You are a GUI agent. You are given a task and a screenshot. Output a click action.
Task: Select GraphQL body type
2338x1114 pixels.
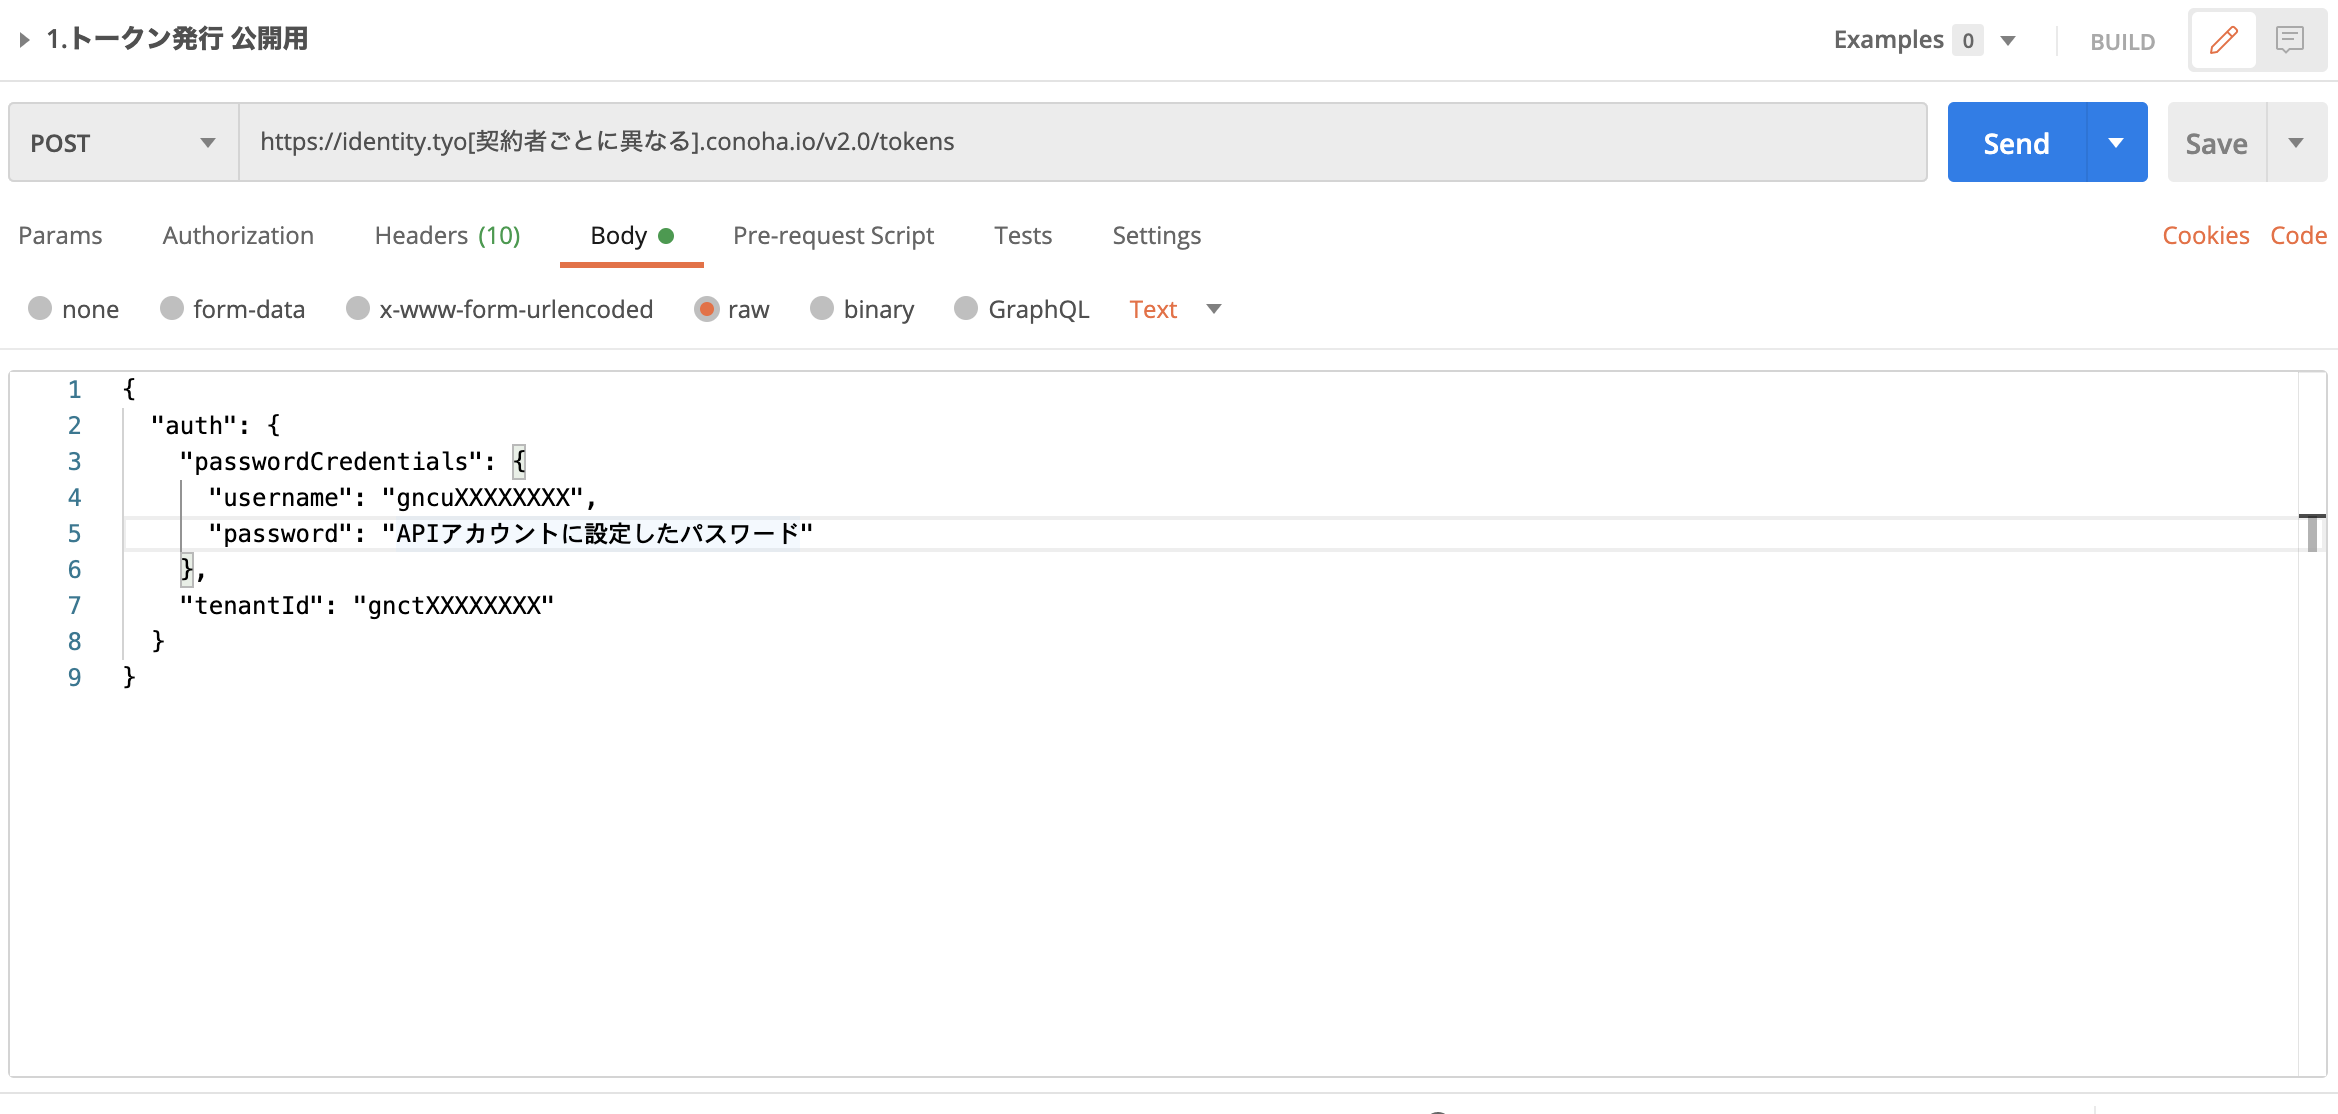[x=966, y=309]
